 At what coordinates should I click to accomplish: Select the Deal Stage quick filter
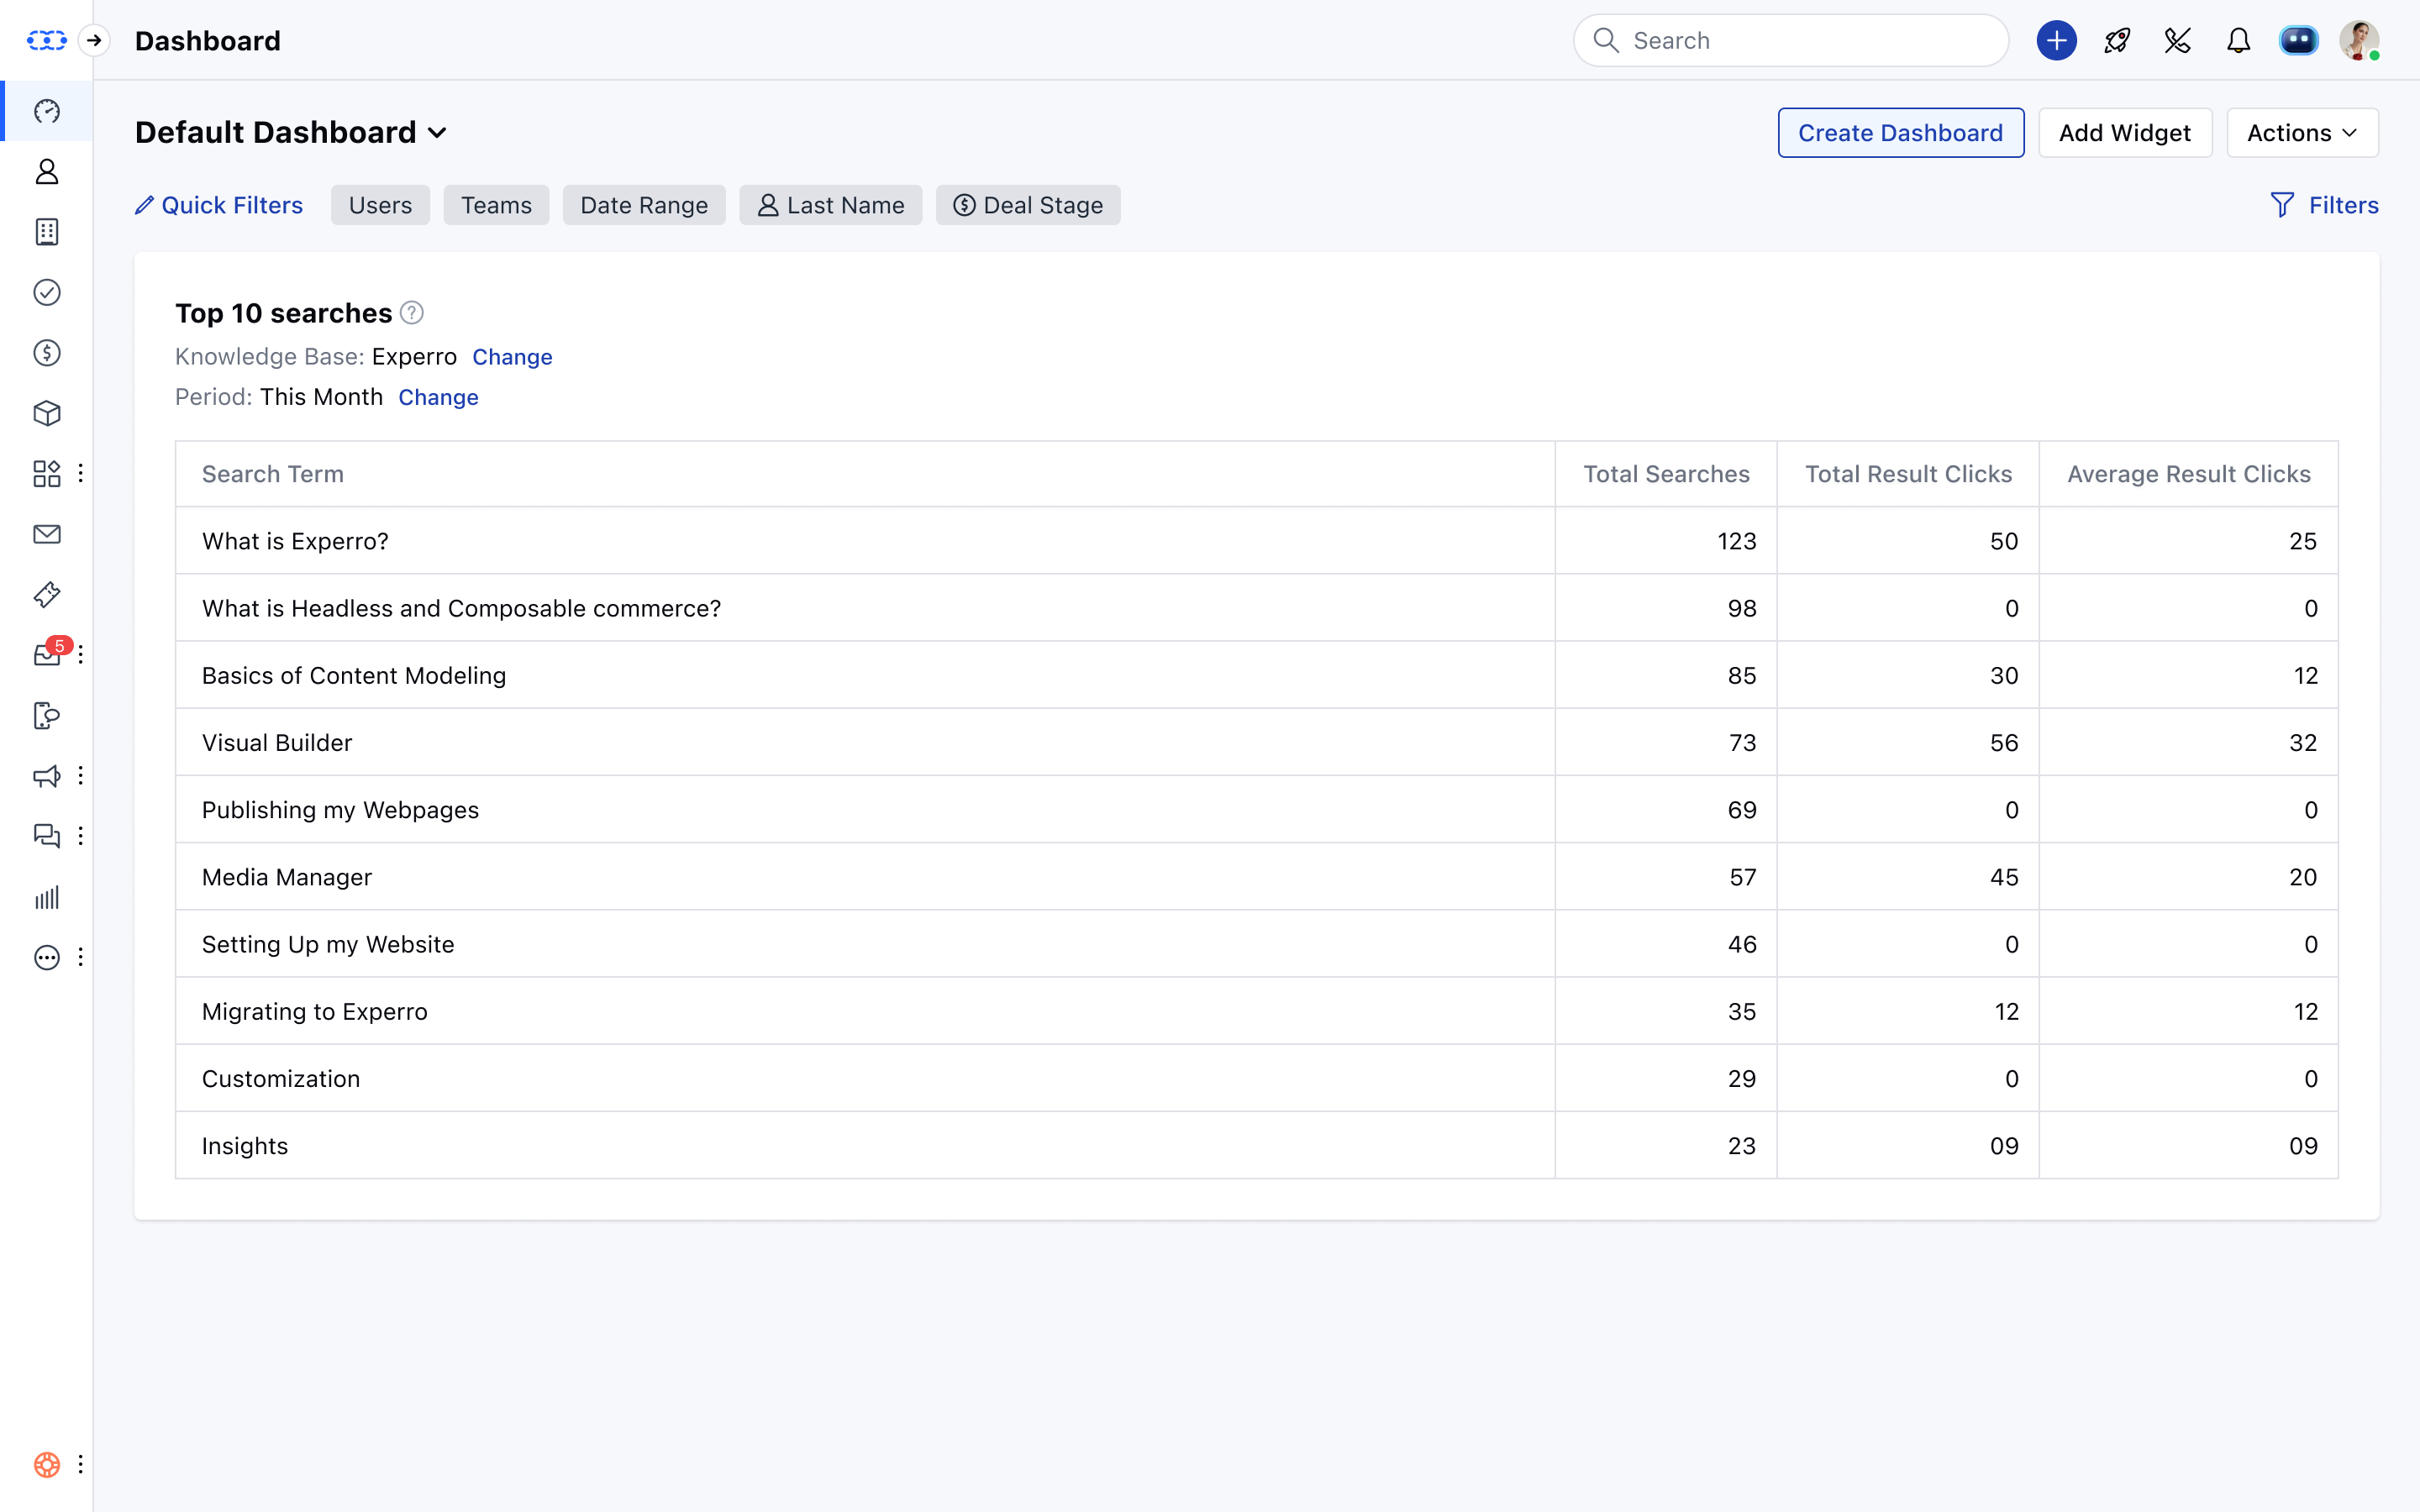click(x=1027, y=205)
